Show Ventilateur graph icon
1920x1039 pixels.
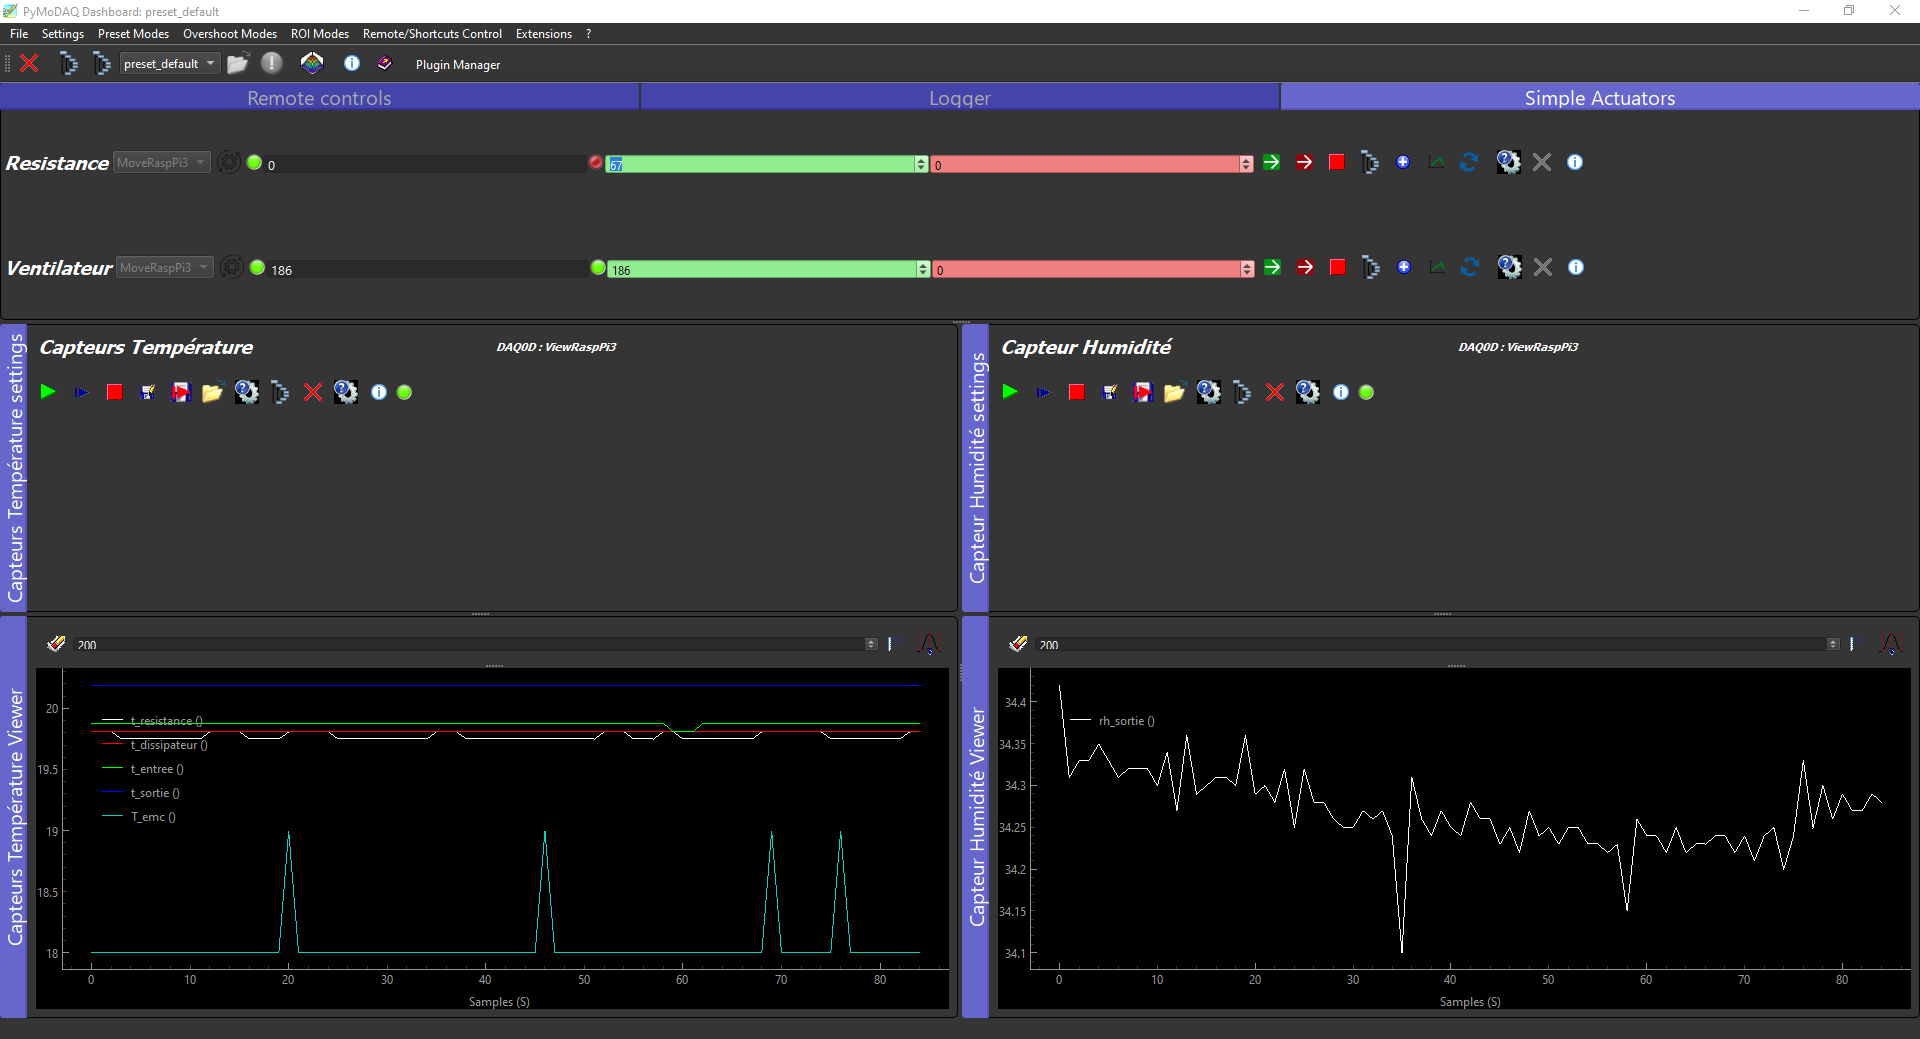coord(1437,267)
